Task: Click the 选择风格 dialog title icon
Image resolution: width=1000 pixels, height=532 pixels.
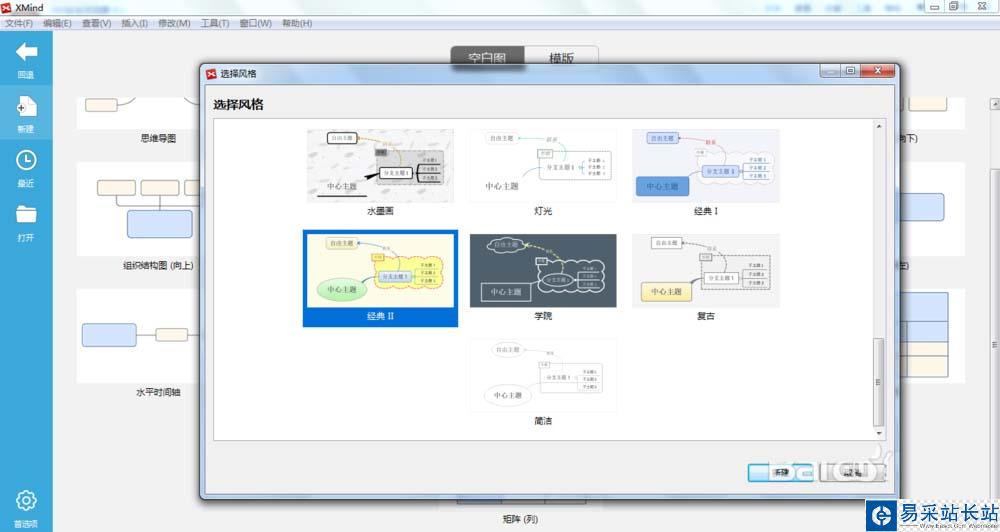Action: [x=211, y=73]
